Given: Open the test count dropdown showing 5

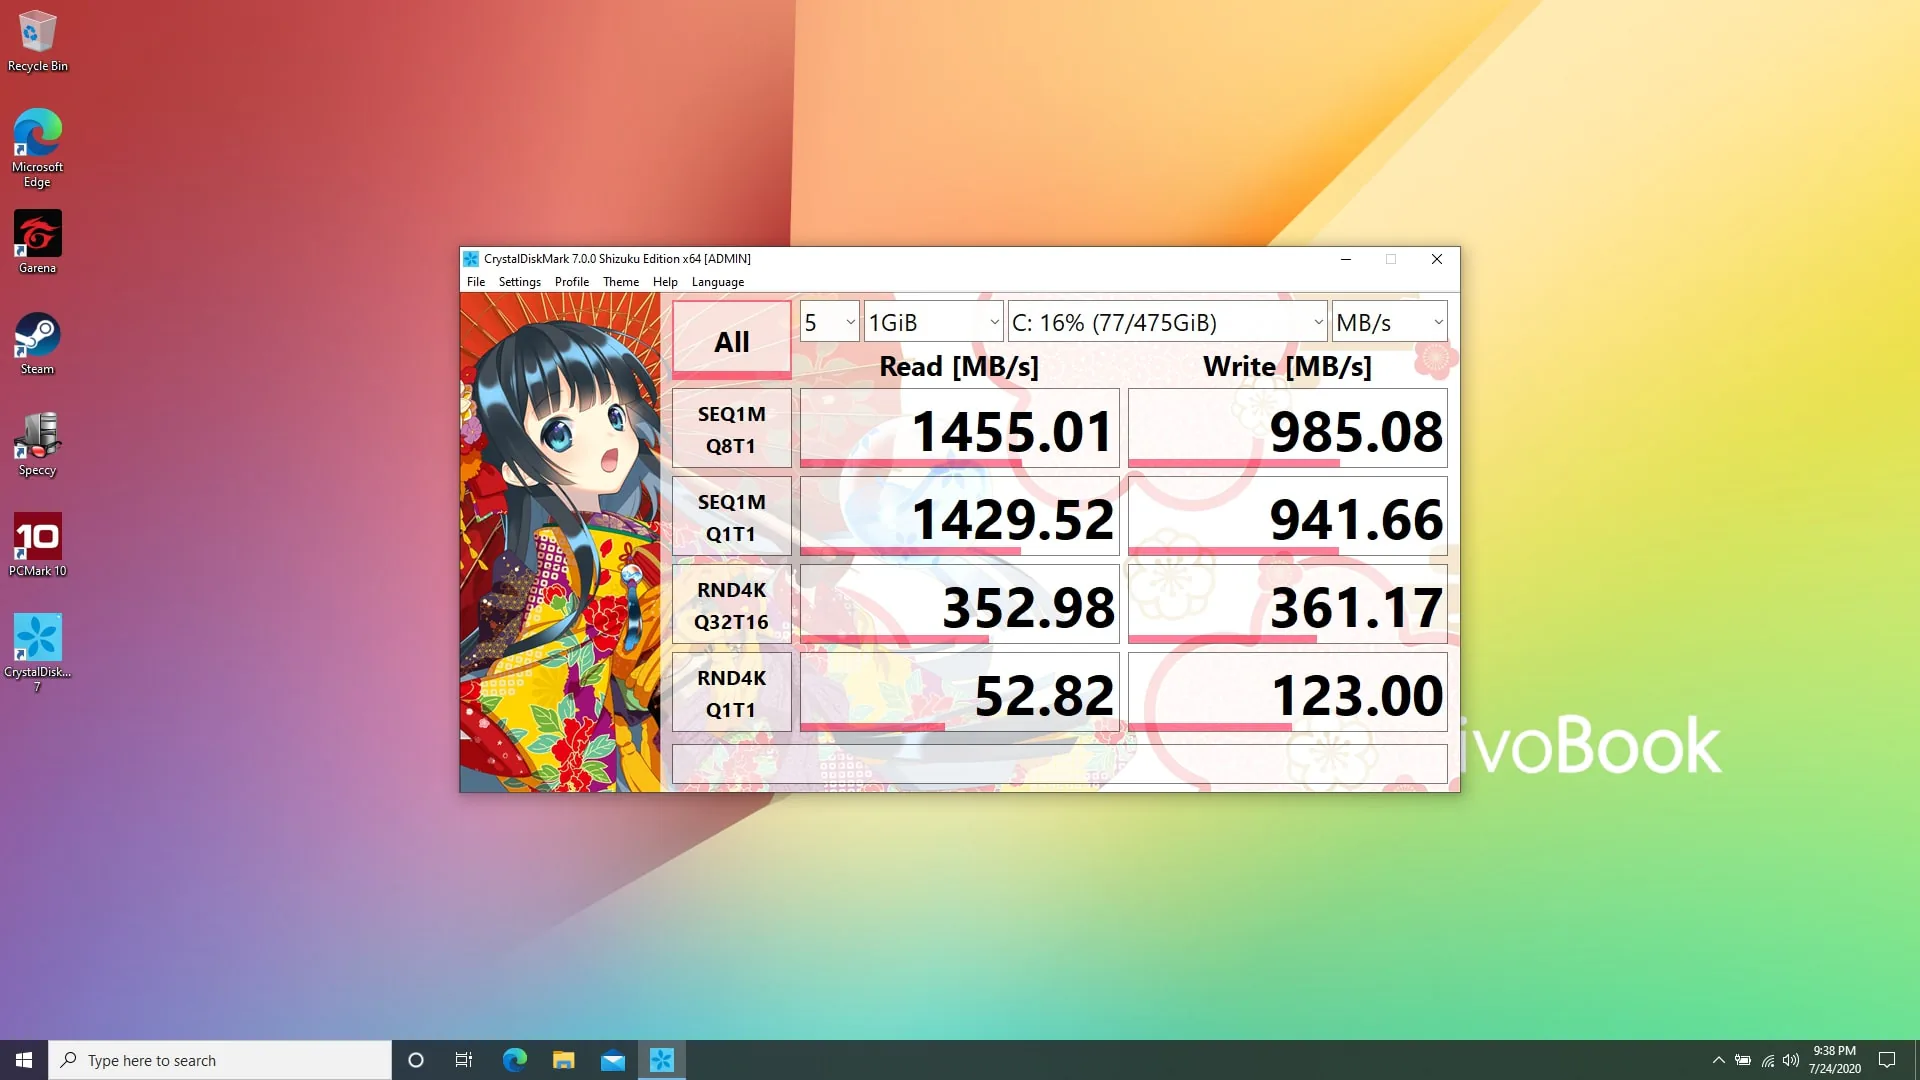Looking at the screenshot, I should (x=829, y=322).
